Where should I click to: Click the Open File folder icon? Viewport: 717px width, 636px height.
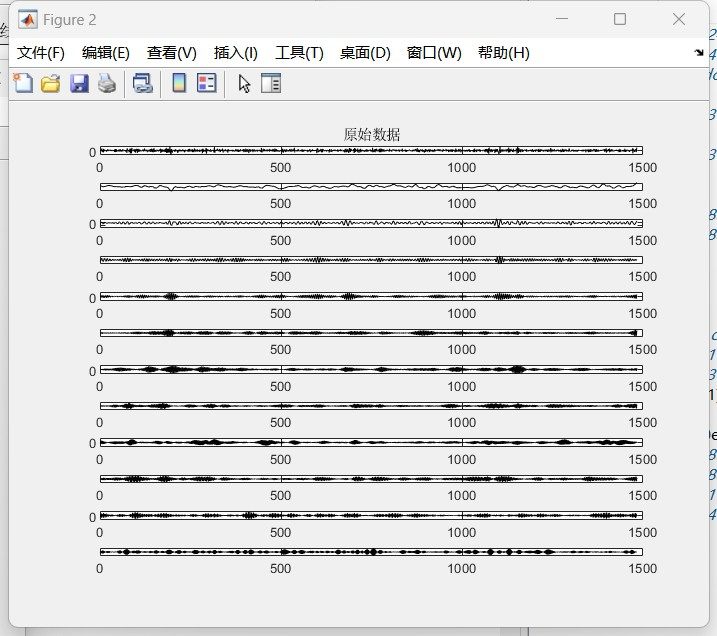tap(51, 84)
